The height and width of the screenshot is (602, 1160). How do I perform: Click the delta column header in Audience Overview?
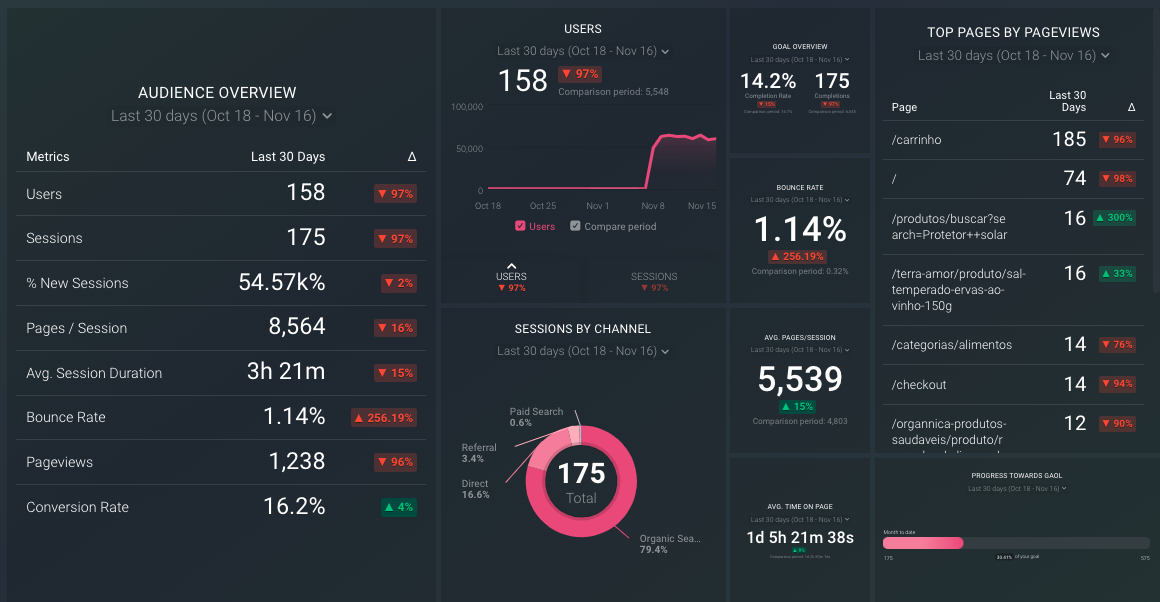412,157
